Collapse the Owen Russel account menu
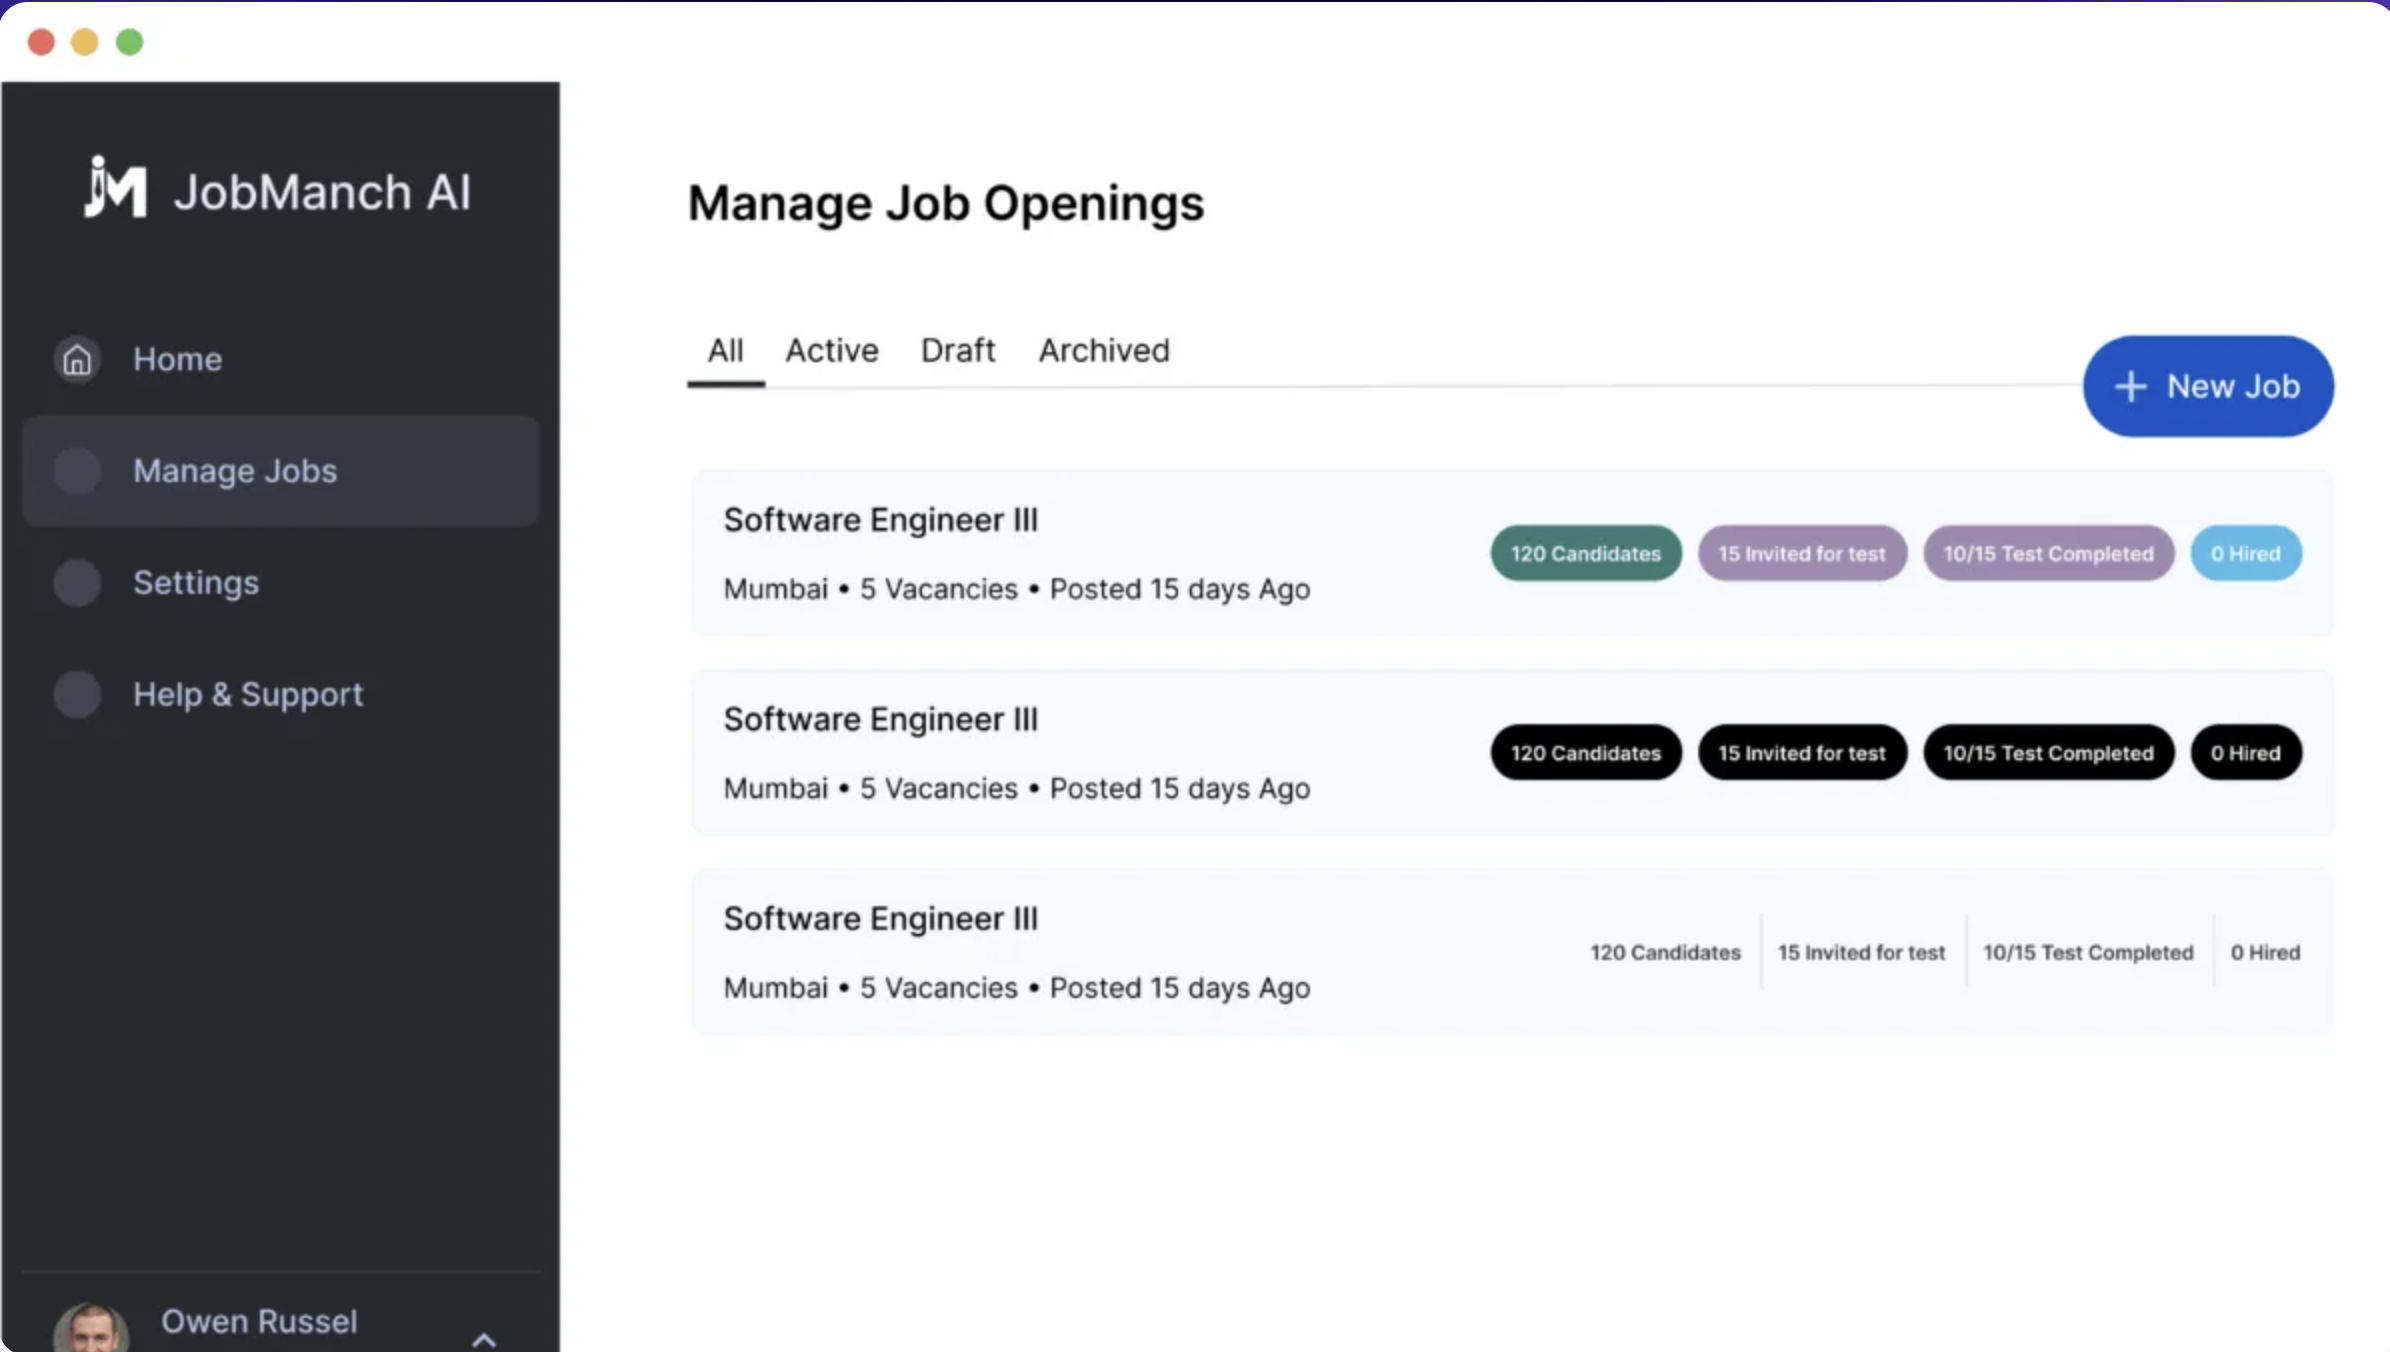Screen dimensions: 2390x1352 487,1339
